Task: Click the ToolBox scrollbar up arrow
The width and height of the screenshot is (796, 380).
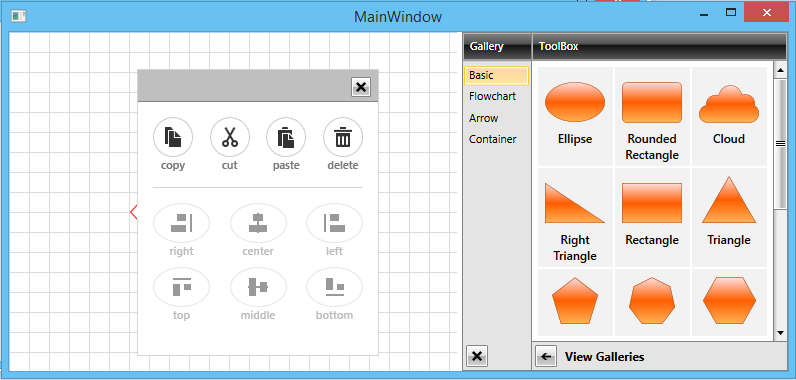Action: (x=780, y=69)
